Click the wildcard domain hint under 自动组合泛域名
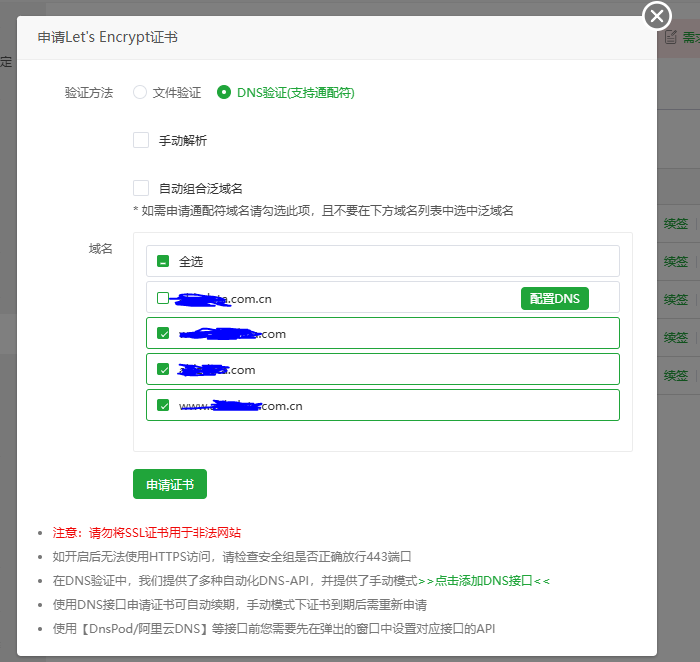Screen dimensions: 700x662 [x=323, y=210]
